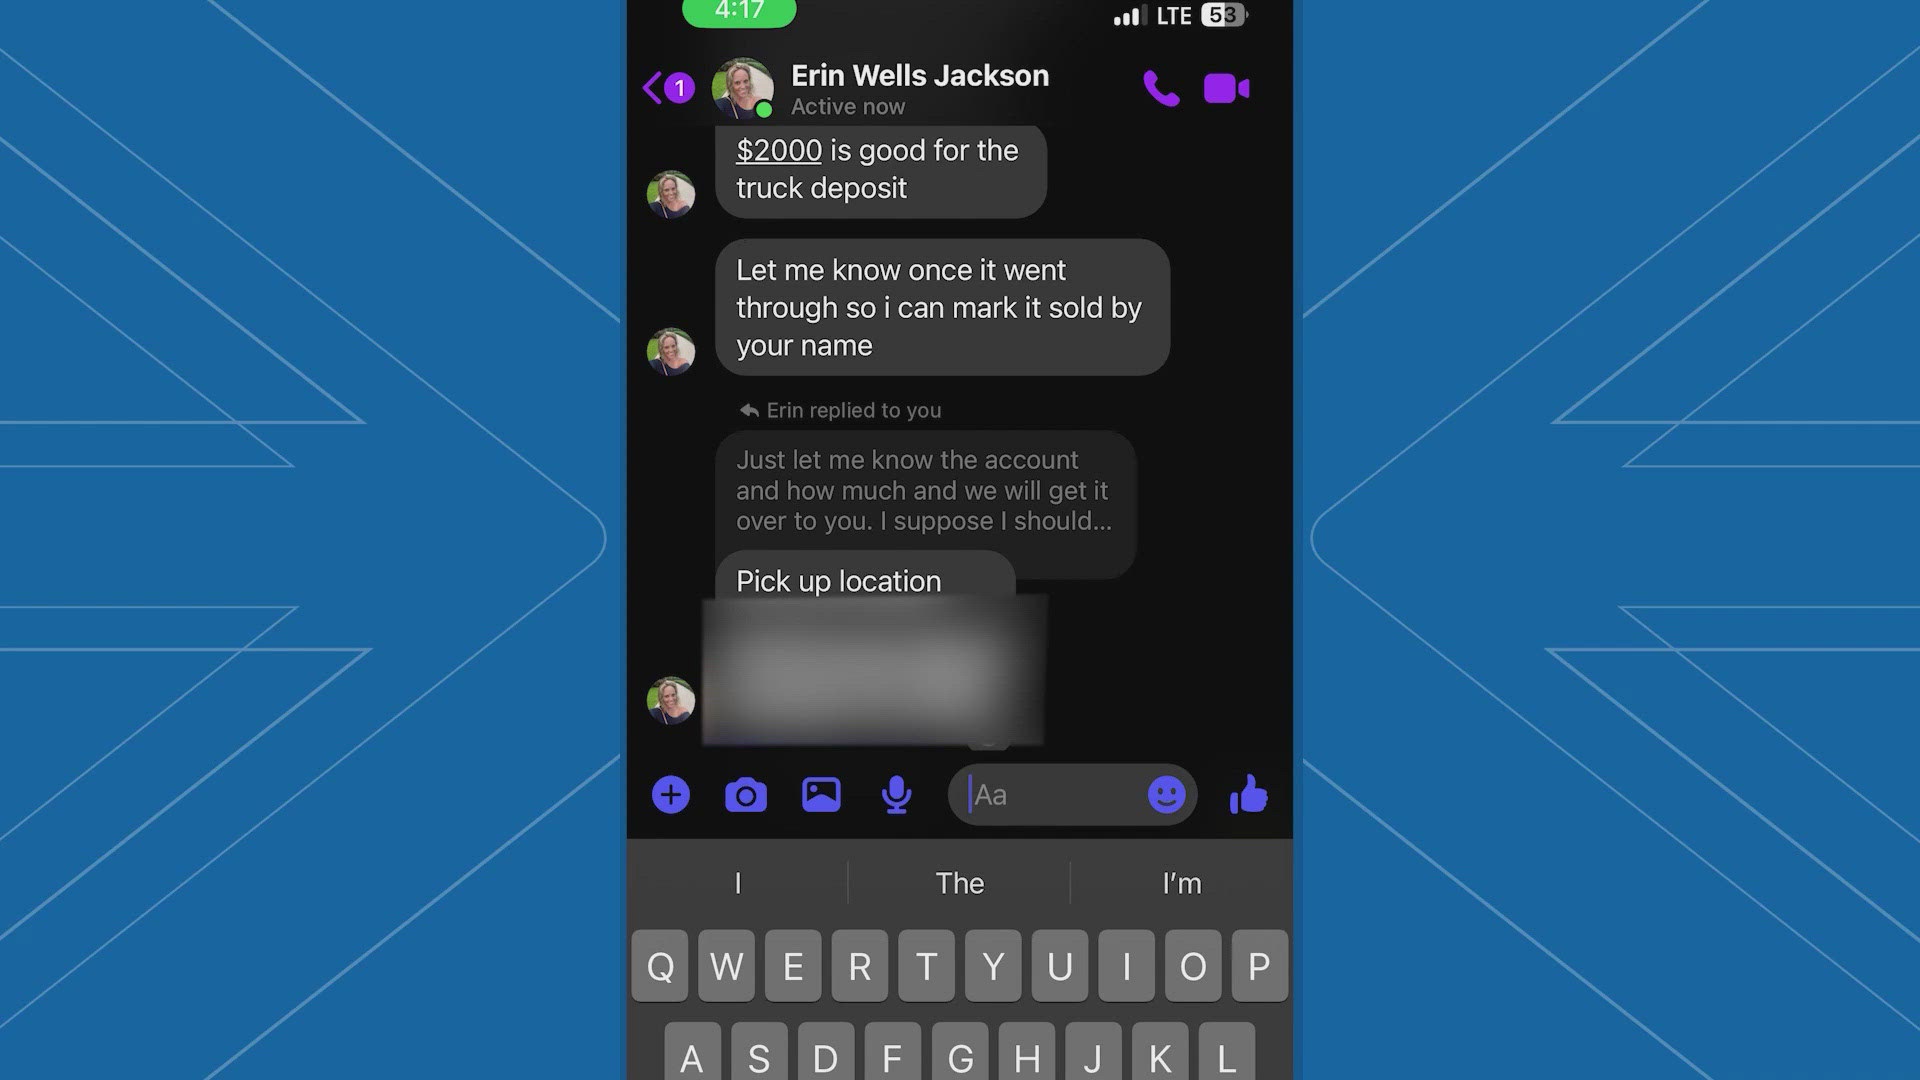Expand the replied message context
The width and height of the screenshot is (1920, 1080).
(923, 489)
